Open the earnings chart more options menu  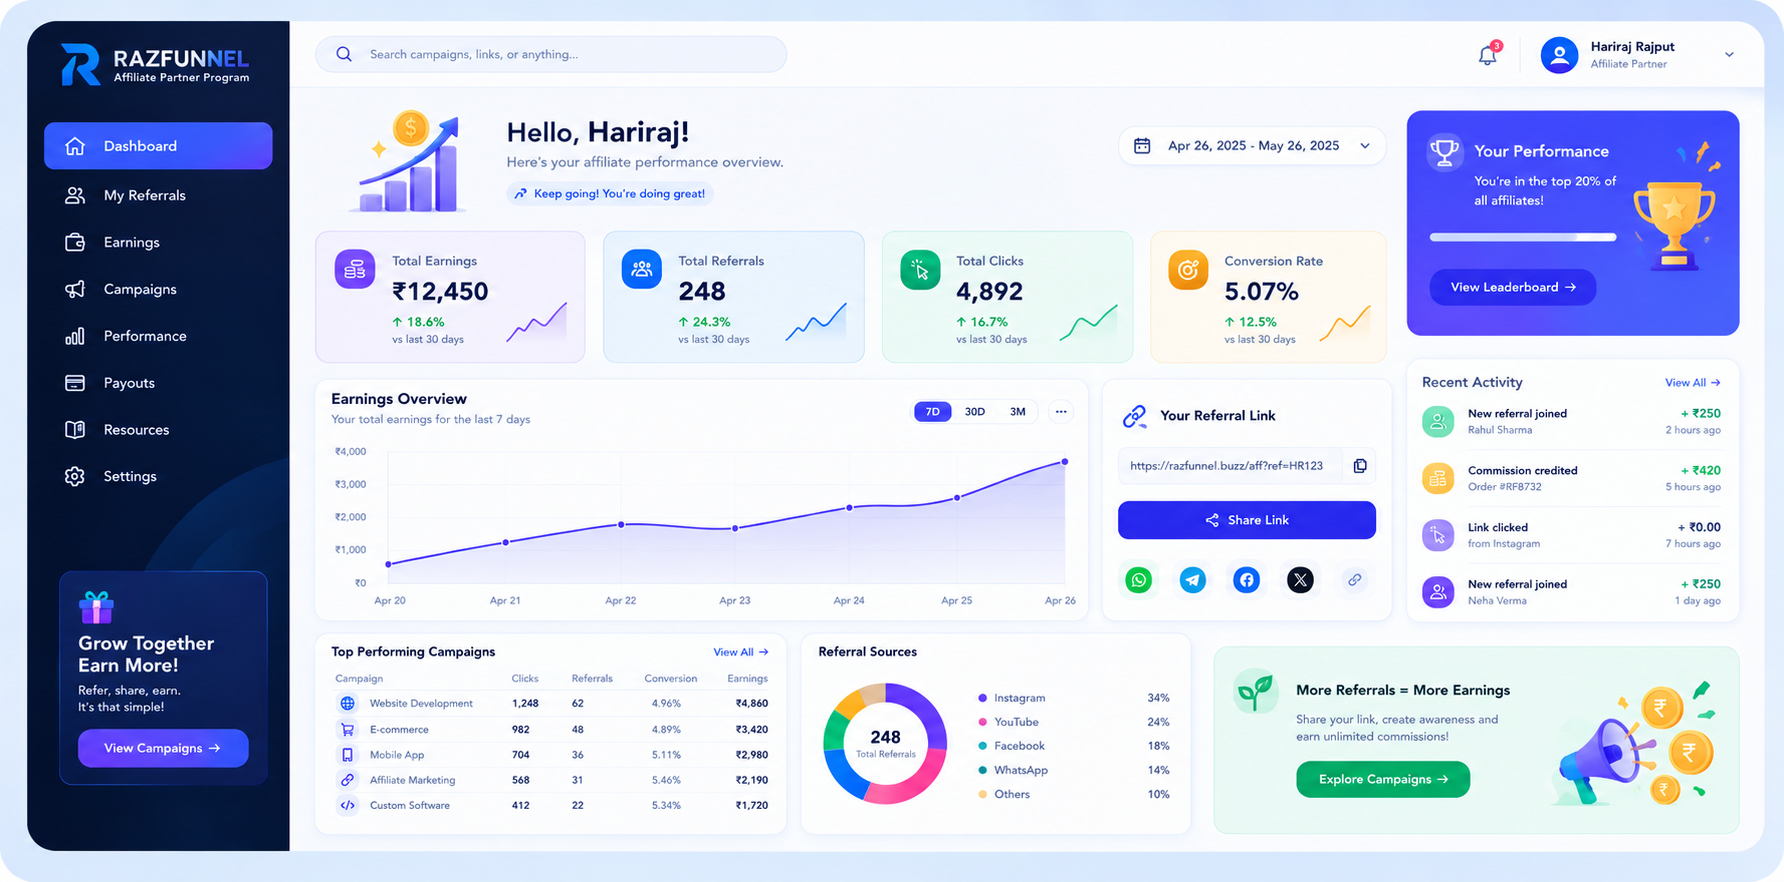1061,412
